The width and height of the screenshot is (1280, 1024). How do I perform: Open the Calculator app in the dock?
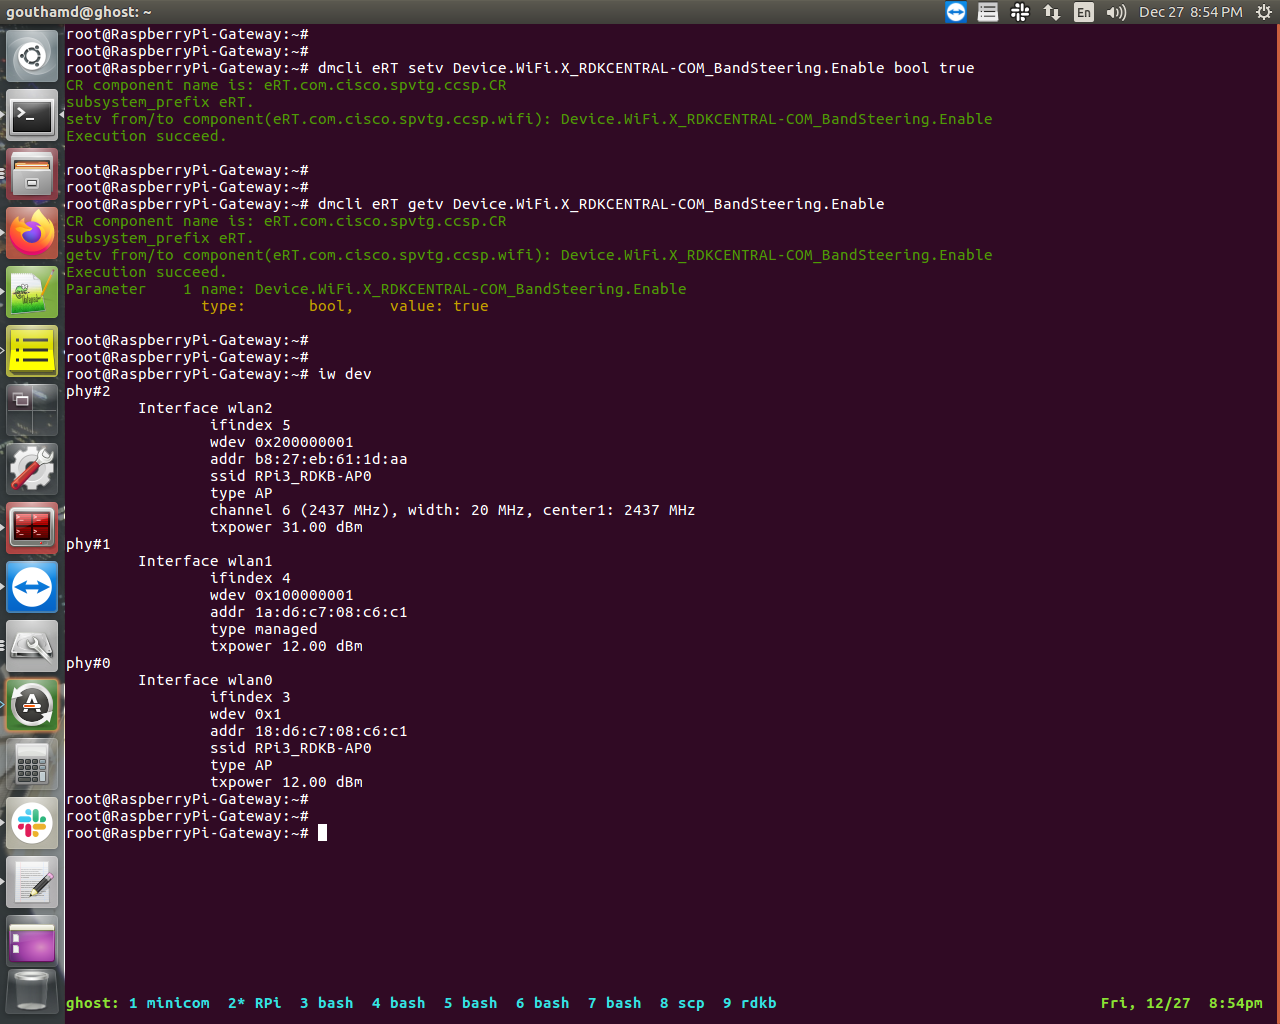(32, 765)
